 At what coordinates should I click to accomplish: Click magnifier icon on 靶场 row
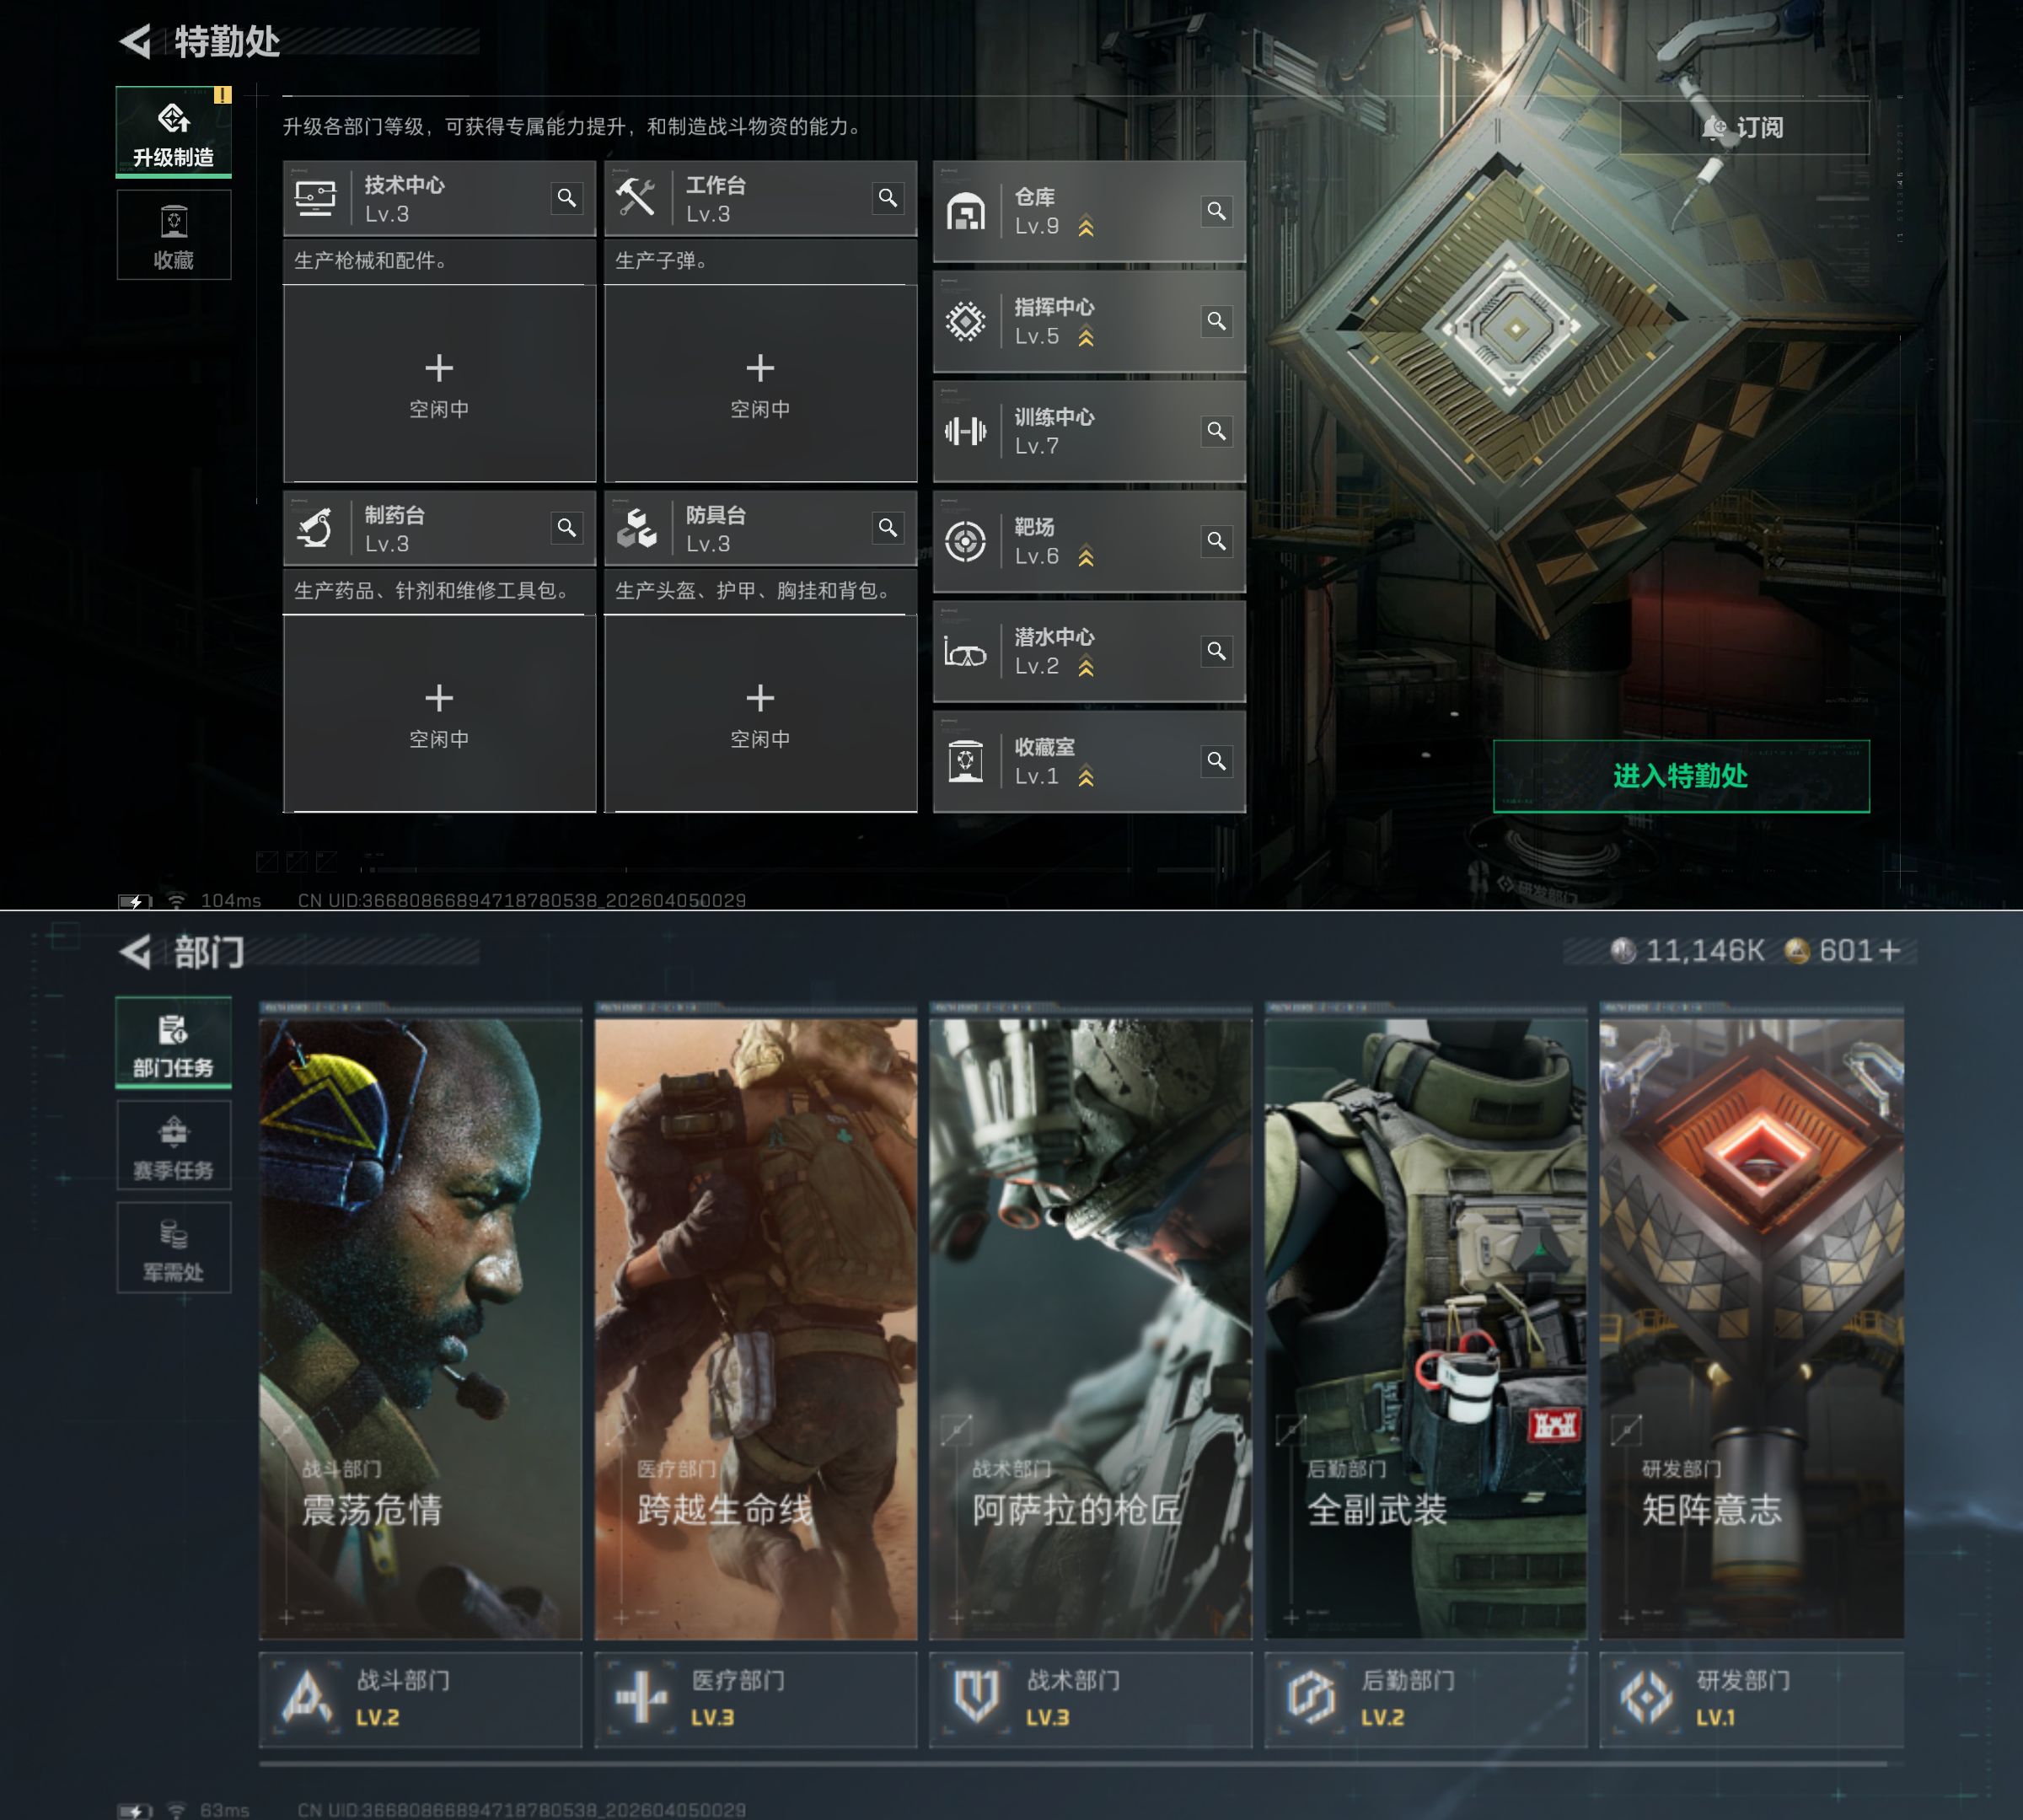[1216, 541]
